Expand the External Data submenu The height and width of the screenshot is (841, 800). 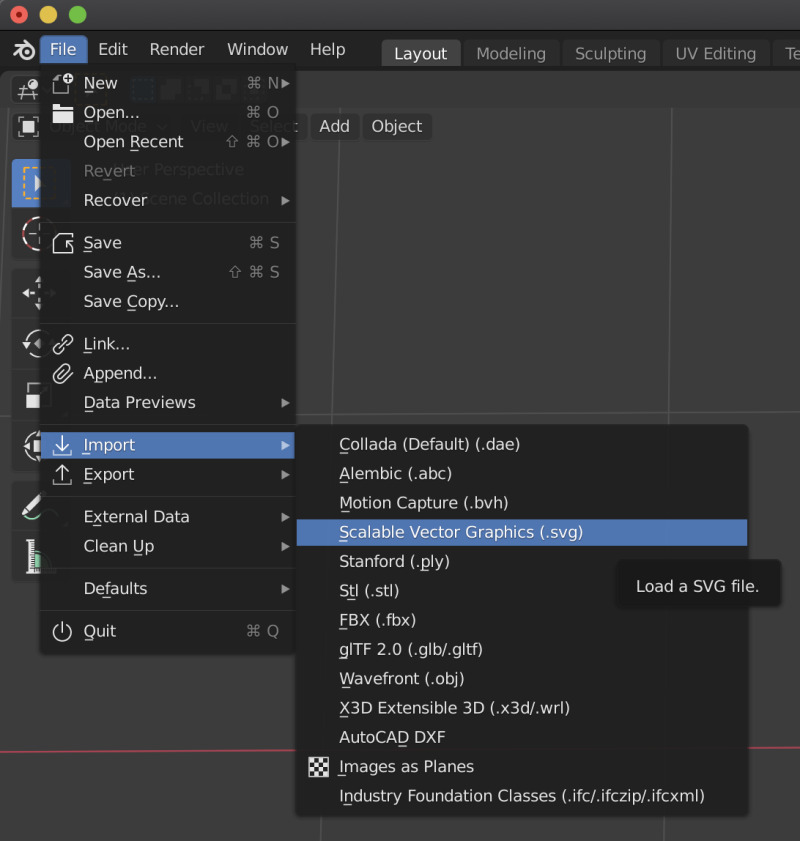tap(285, 517)
